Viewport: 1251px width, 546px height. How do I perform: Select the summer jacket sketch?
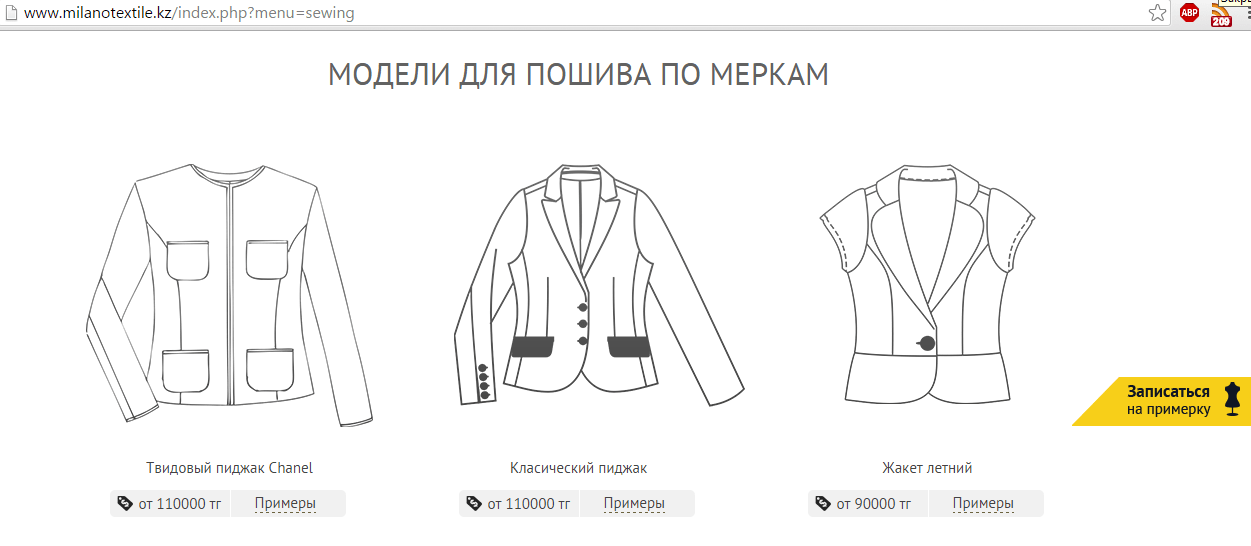(x=927, y=284)
